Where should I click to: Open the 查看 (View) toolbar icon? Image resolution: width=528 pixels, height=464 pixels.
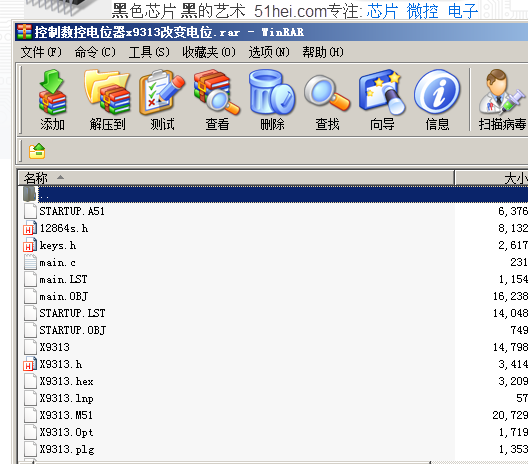[x=217, y=100]
